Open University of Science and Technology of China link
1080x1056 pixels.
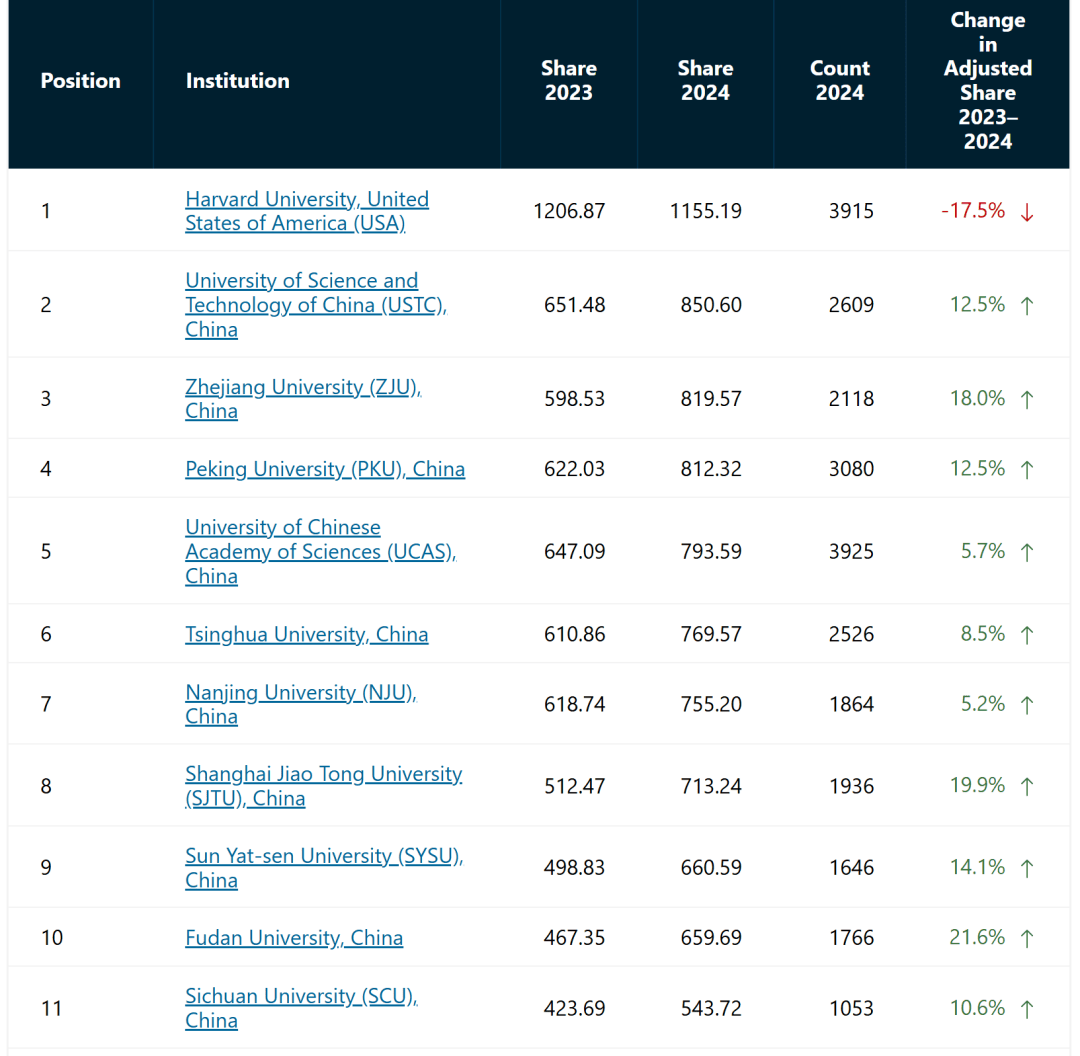click(315, 304)
